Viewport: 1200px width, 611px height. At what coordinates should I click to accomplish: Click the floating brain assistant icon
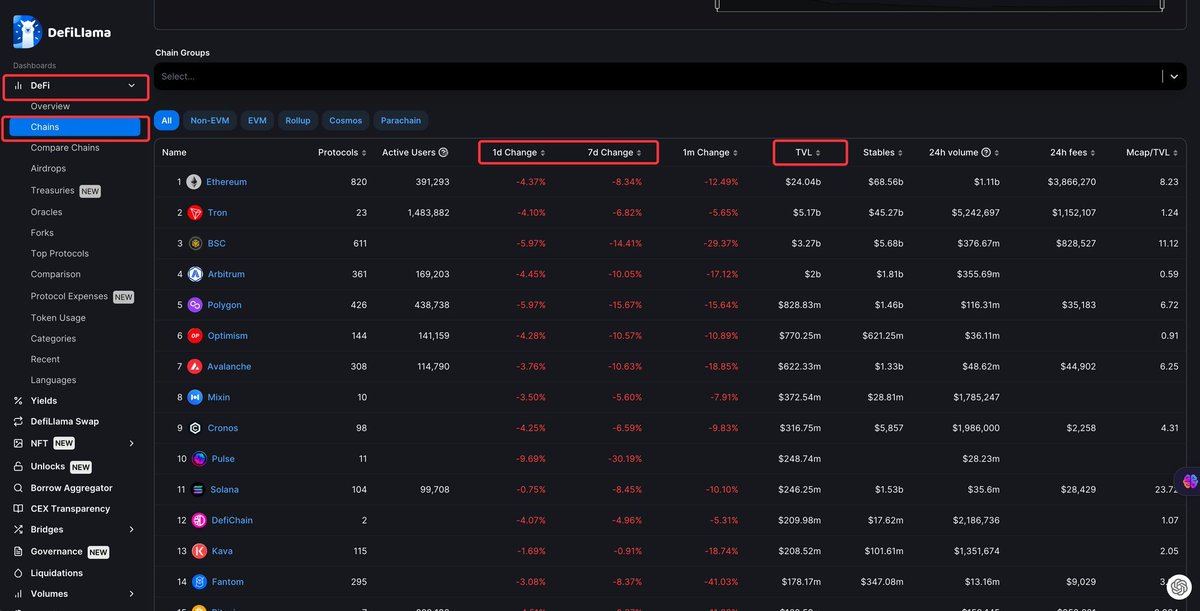[1190, 481]
